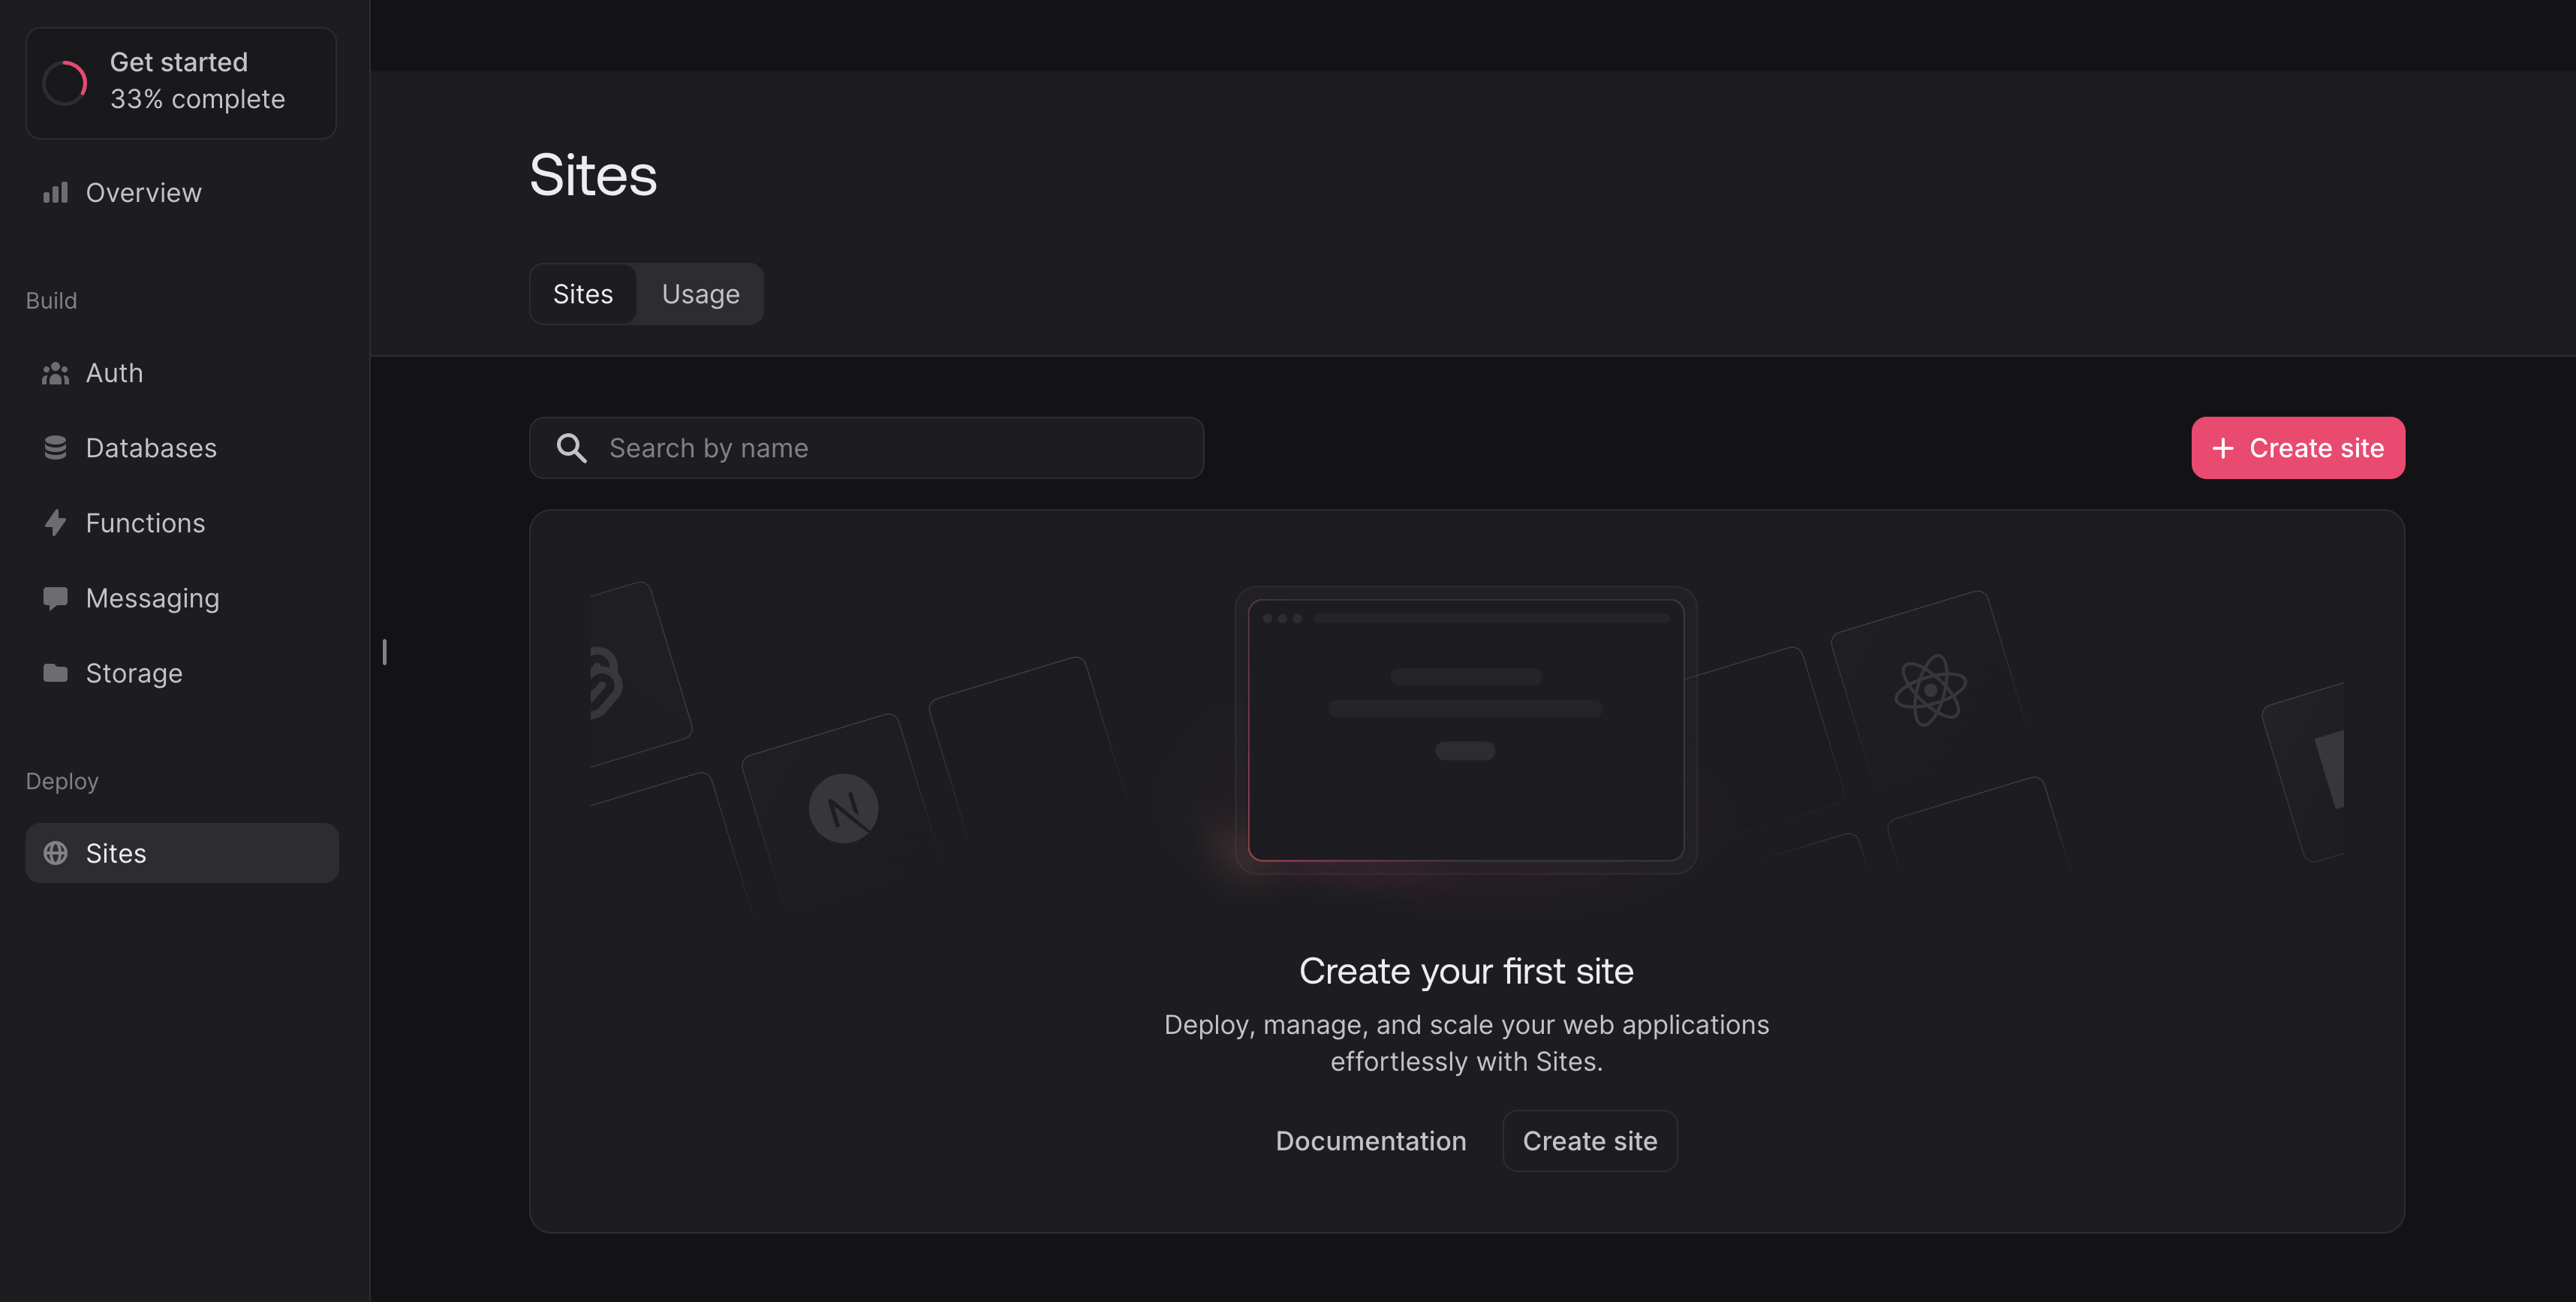The width and height of the screenshot is (2576, 1302).
Task: Click the search magnifier icon
Action: [x=571, y=447]
